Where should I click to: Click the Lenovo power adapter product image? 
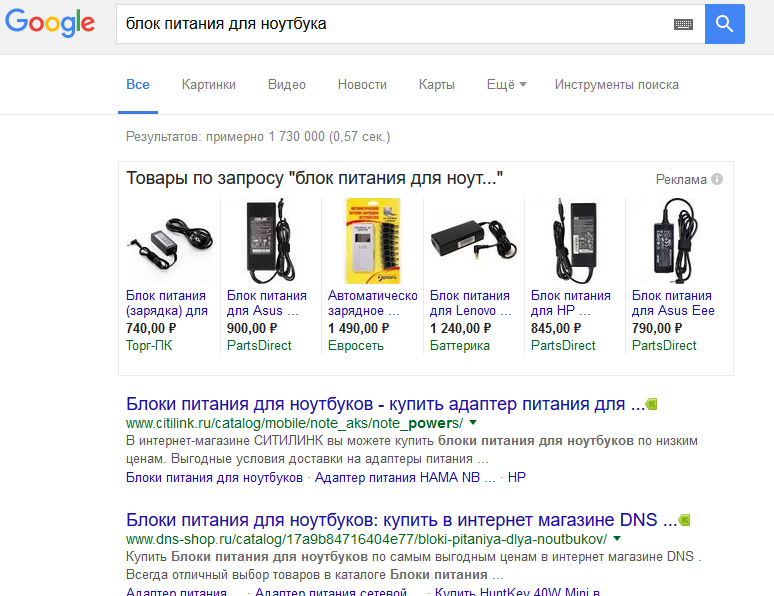pyautogui.click(x=473, y=239)
